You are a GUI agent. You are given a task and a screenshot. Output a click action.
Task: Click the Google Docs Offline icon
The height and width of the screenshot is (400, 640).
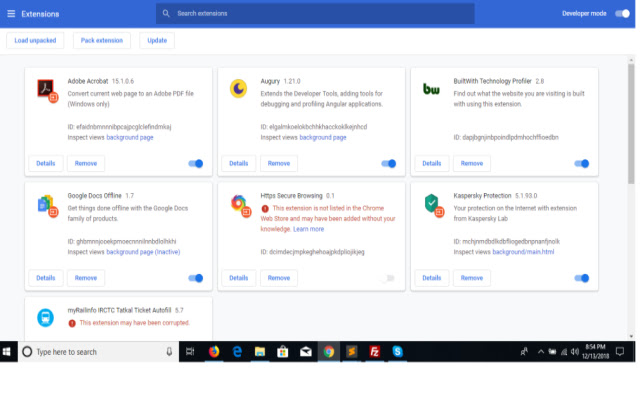[47, 205]
